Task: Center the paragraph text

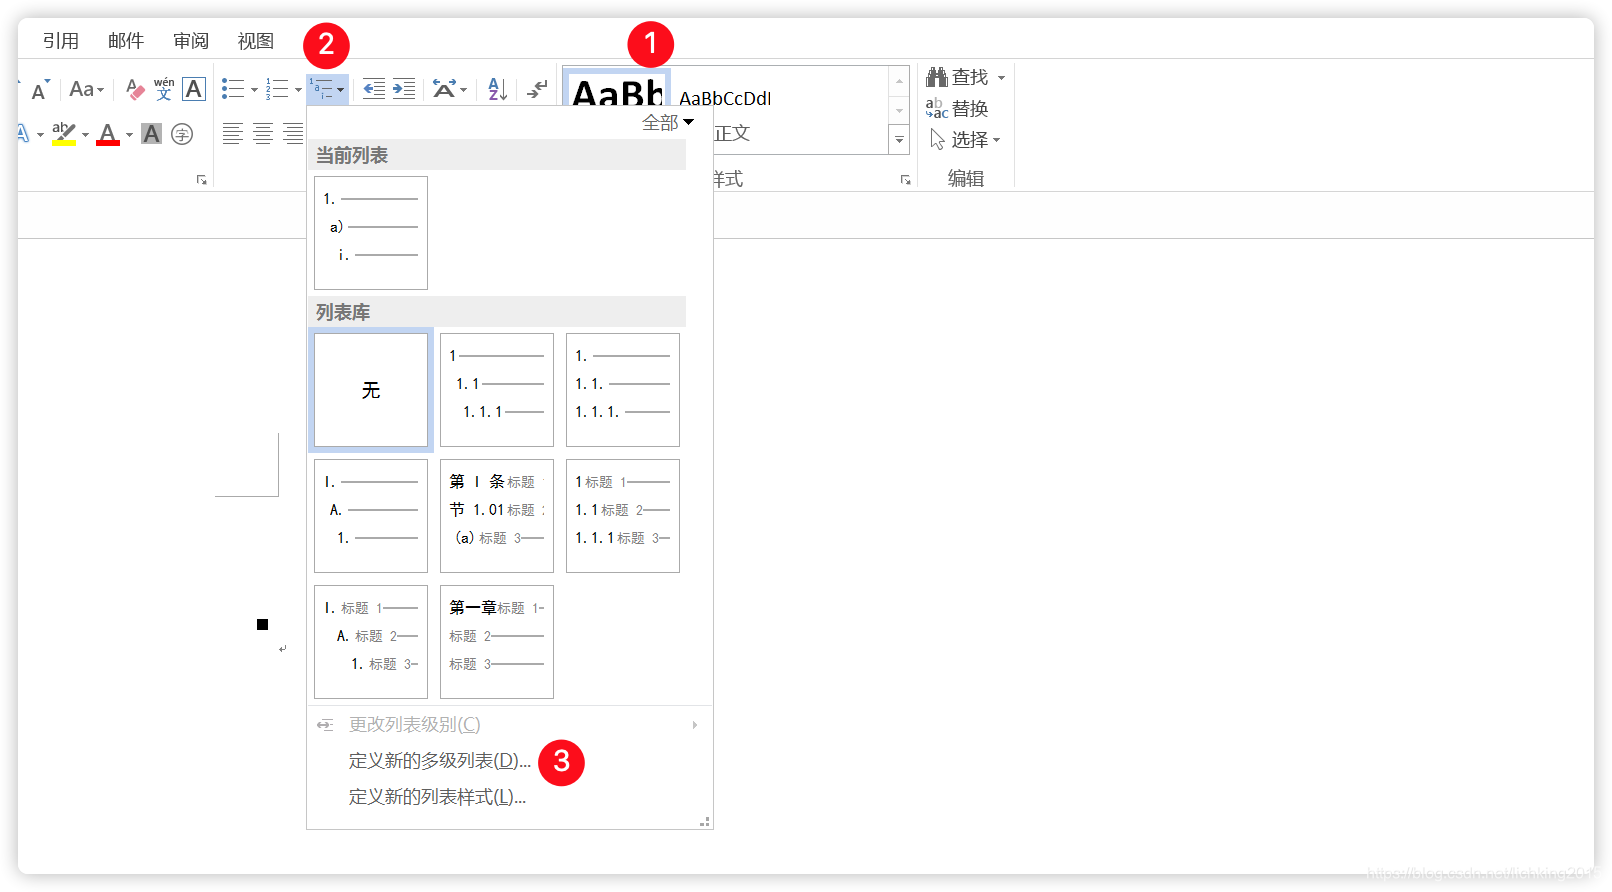Action: tap(263, 134)
